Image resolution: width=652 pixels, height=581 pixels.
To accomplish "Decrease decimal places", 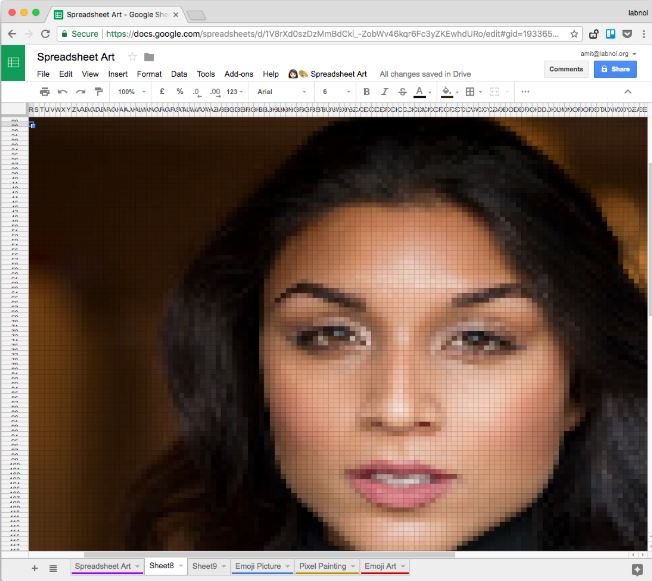I will point(197,92).
